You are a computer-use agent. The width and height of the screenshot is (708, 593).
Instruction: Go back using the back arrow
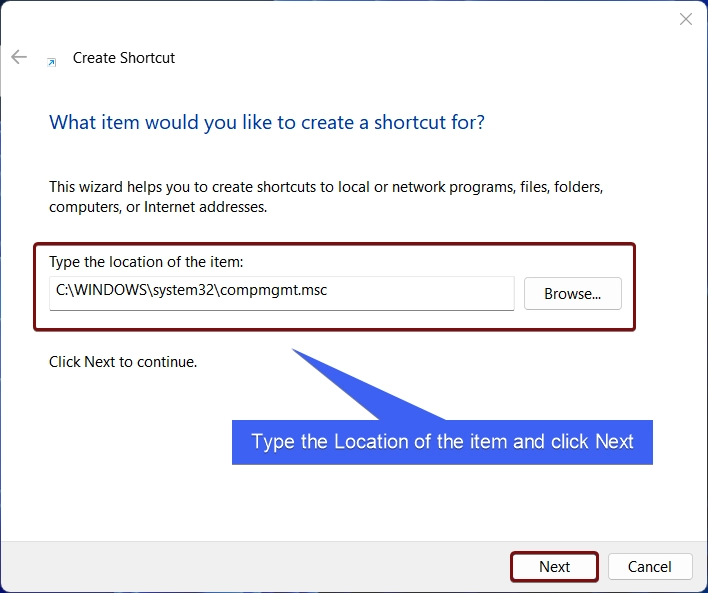tap(19, 57)
